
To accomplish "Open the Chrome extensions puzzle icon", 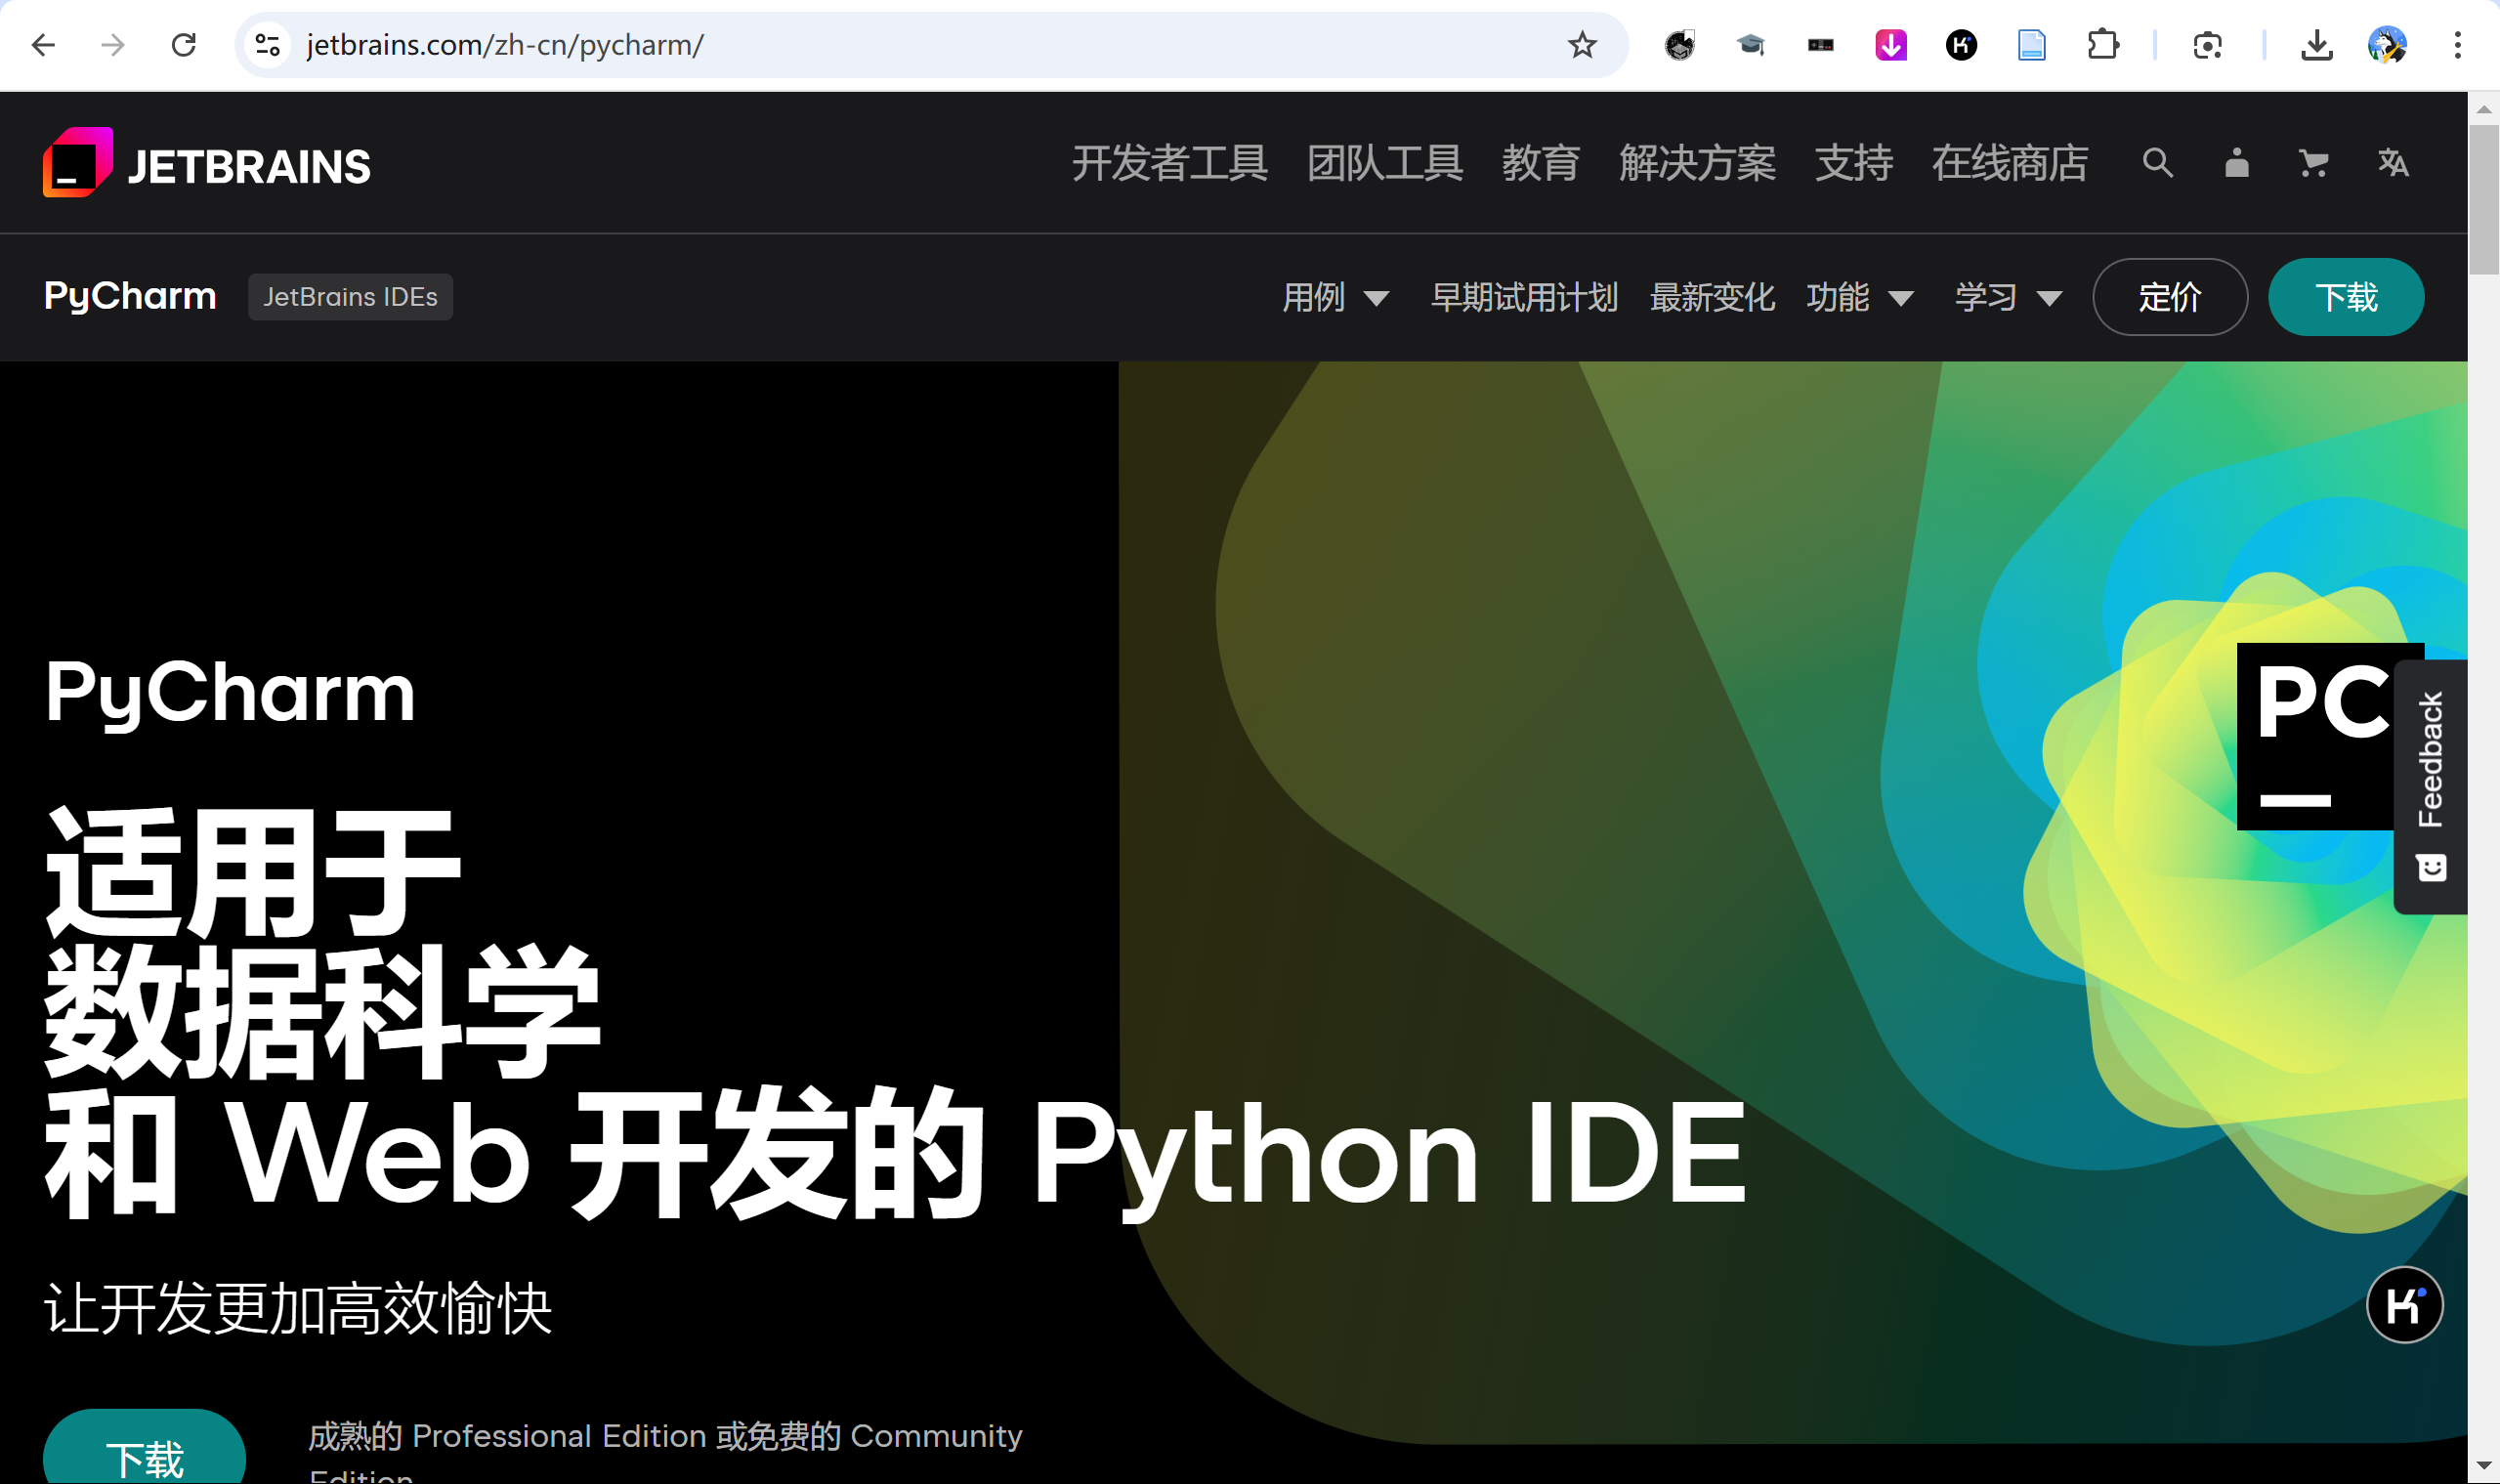I will (x=2102, y=45).
